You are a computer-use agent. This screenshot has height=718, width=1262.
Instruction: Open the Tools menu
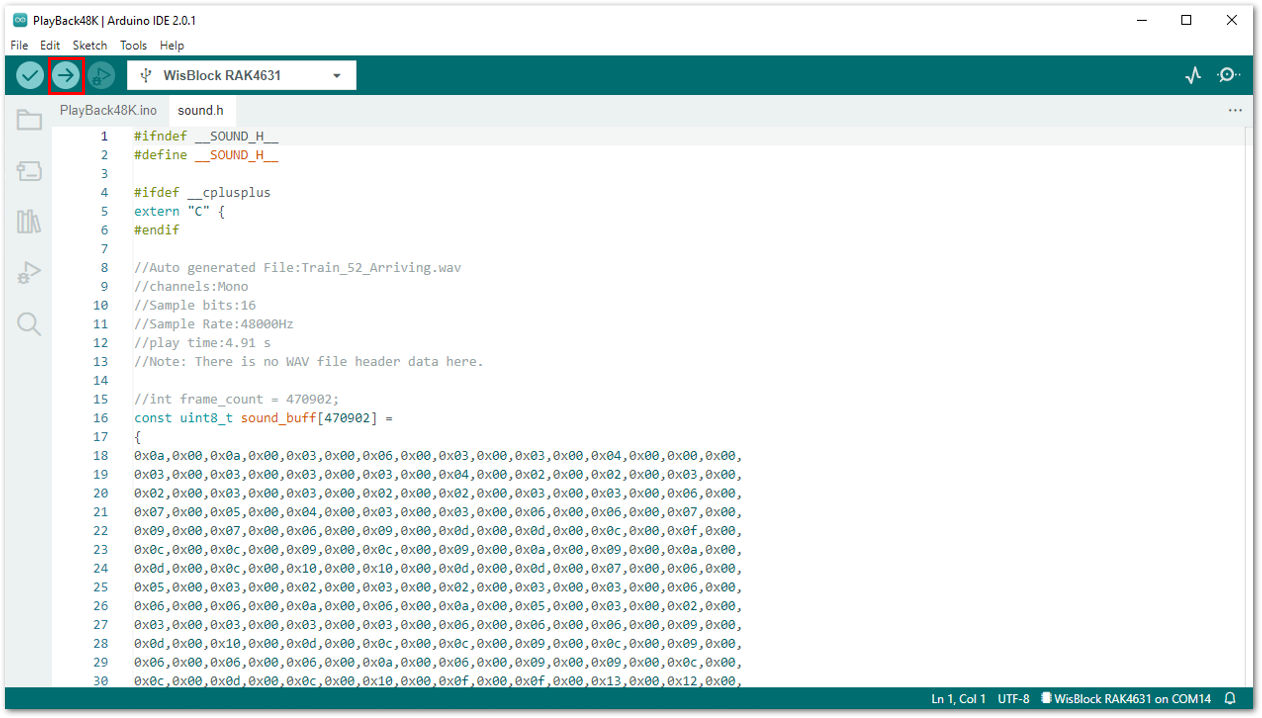coord(133,45)
